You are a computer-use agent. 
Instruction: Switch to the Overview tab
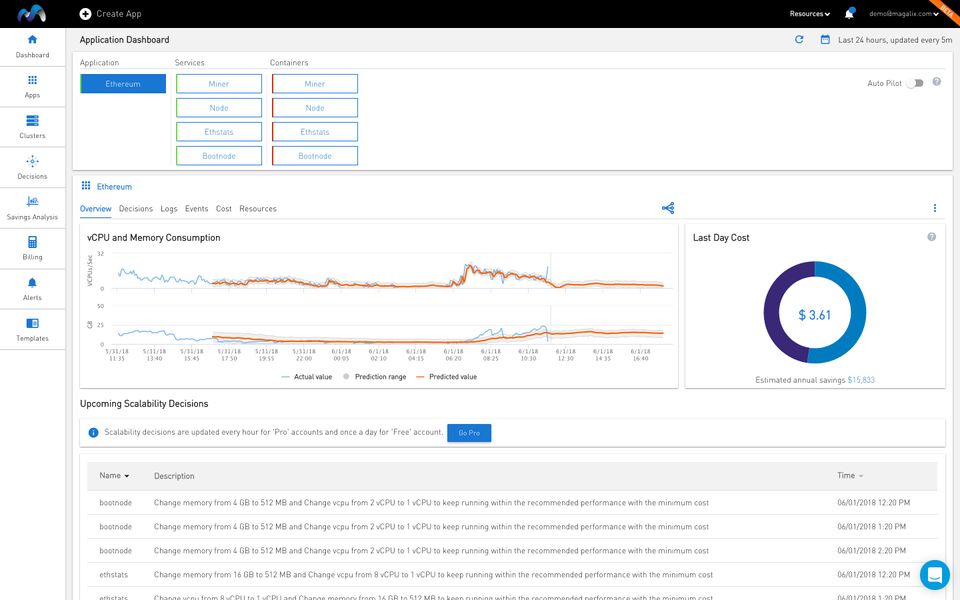point(96,209)
